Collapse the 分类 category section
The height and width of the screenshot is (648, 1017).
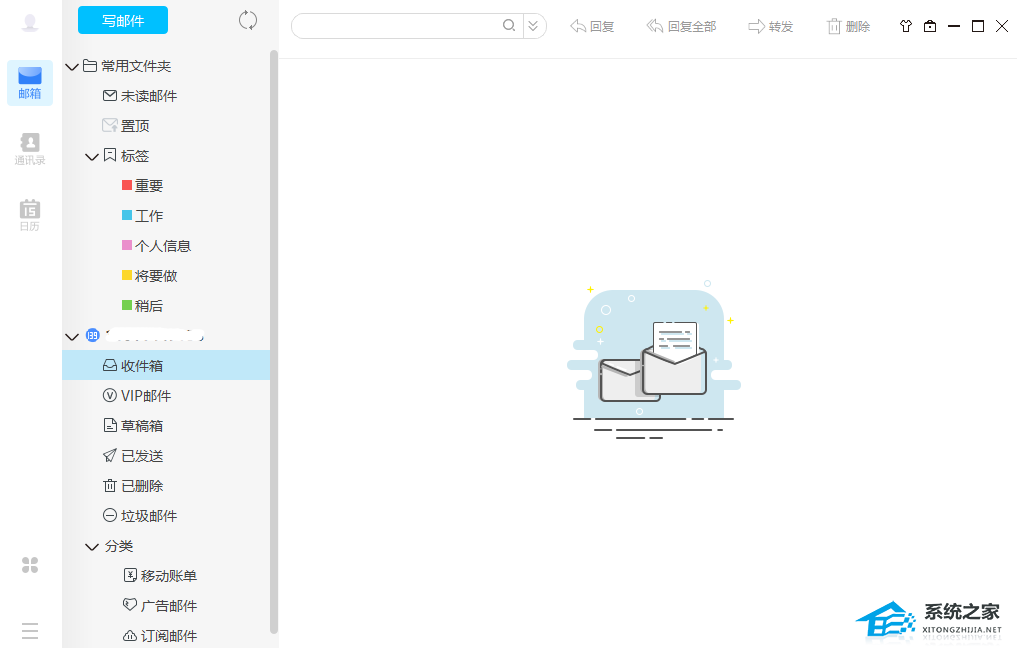[92, 547]
